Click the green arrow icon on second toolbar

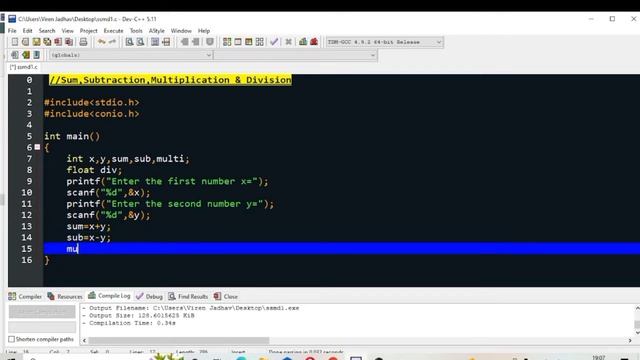point(26,55)
